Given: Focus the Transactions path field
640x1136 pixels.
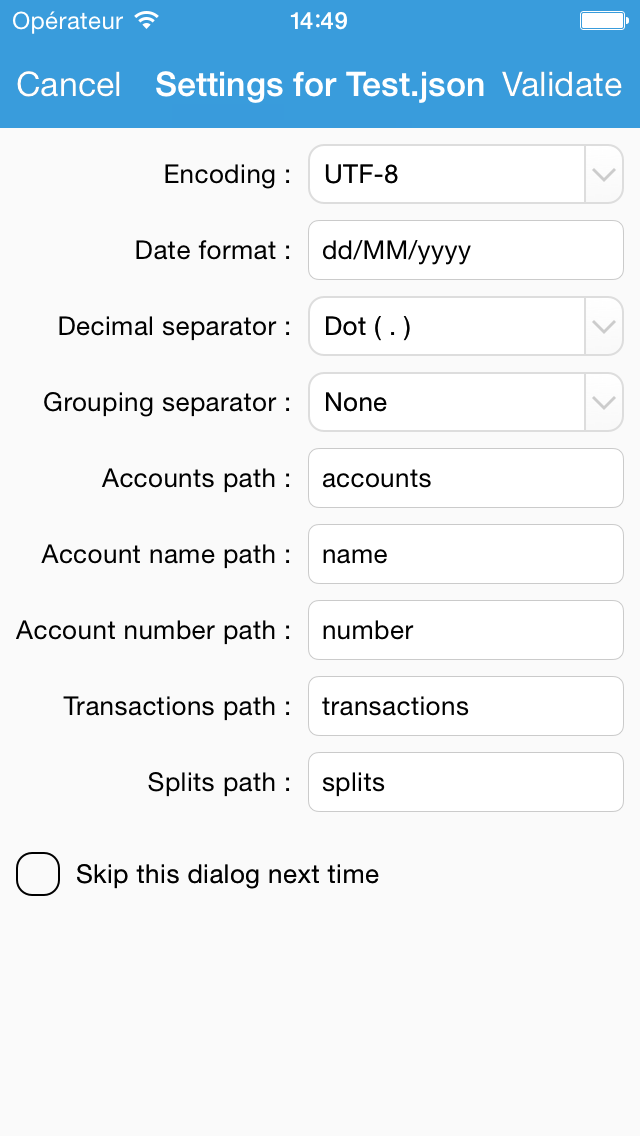Looking at the screenshot, I should tap(466, 706).
